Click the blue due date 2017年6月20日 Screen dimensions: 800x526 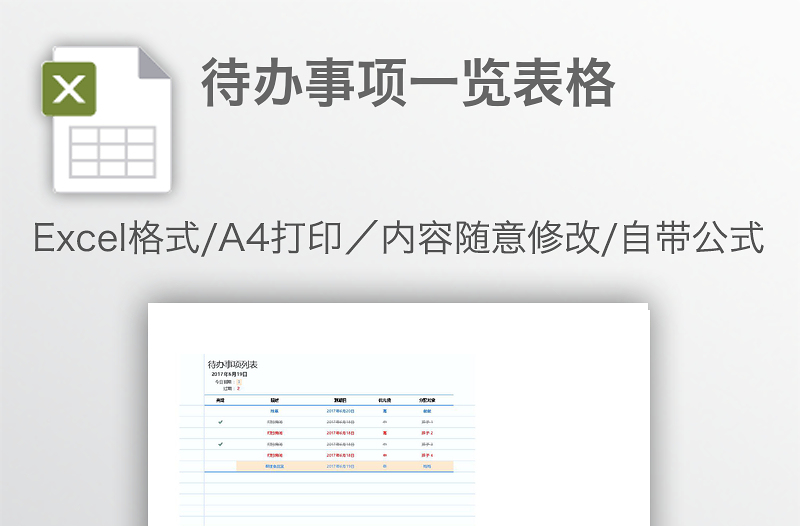point(340,411)
